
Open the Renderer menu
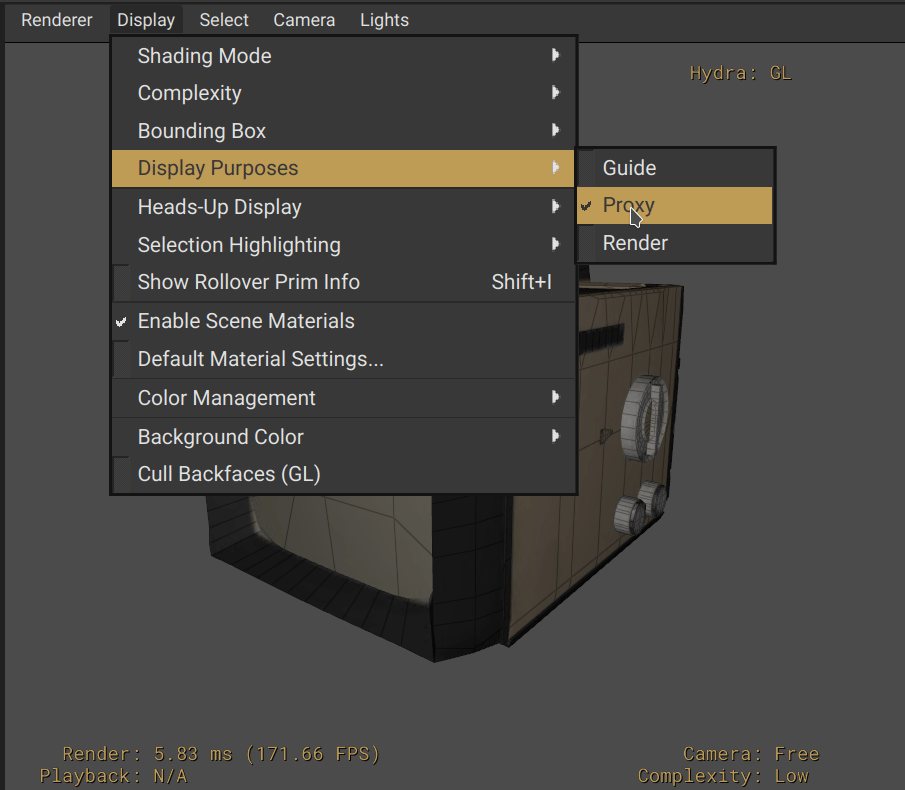click(57, 20)
